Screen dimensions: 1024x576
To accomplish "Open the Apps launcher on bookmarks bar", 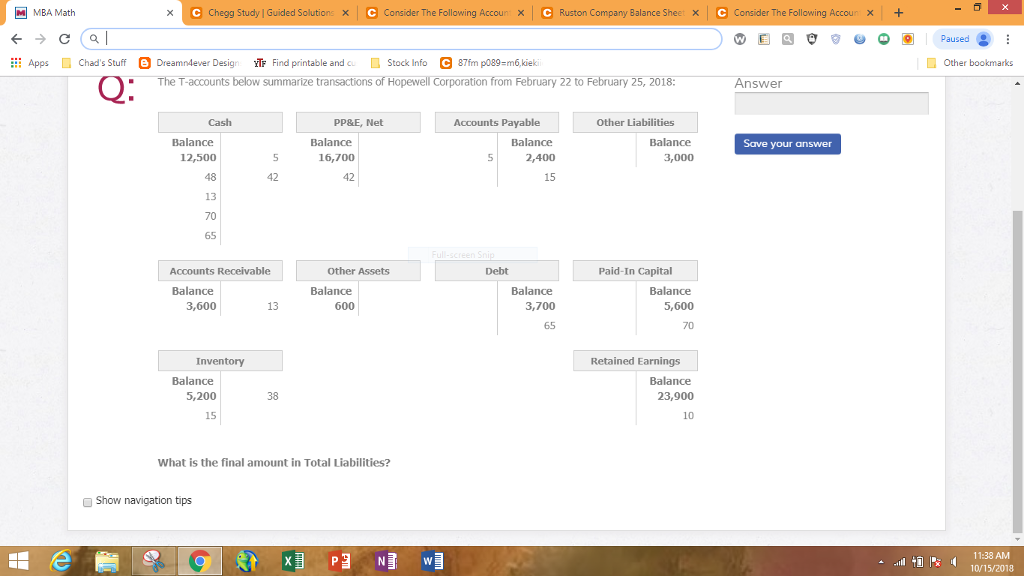I will [15, 62].
